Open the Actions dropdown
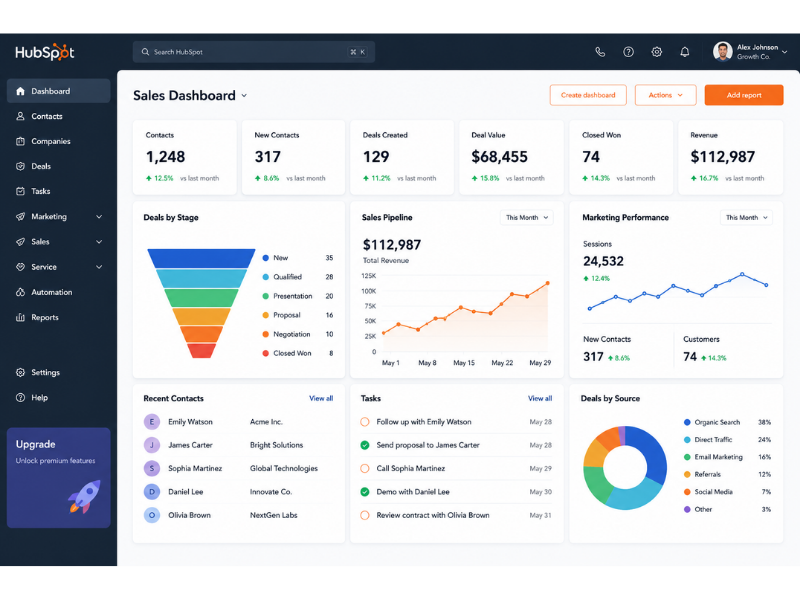 (x=665, y=95)
